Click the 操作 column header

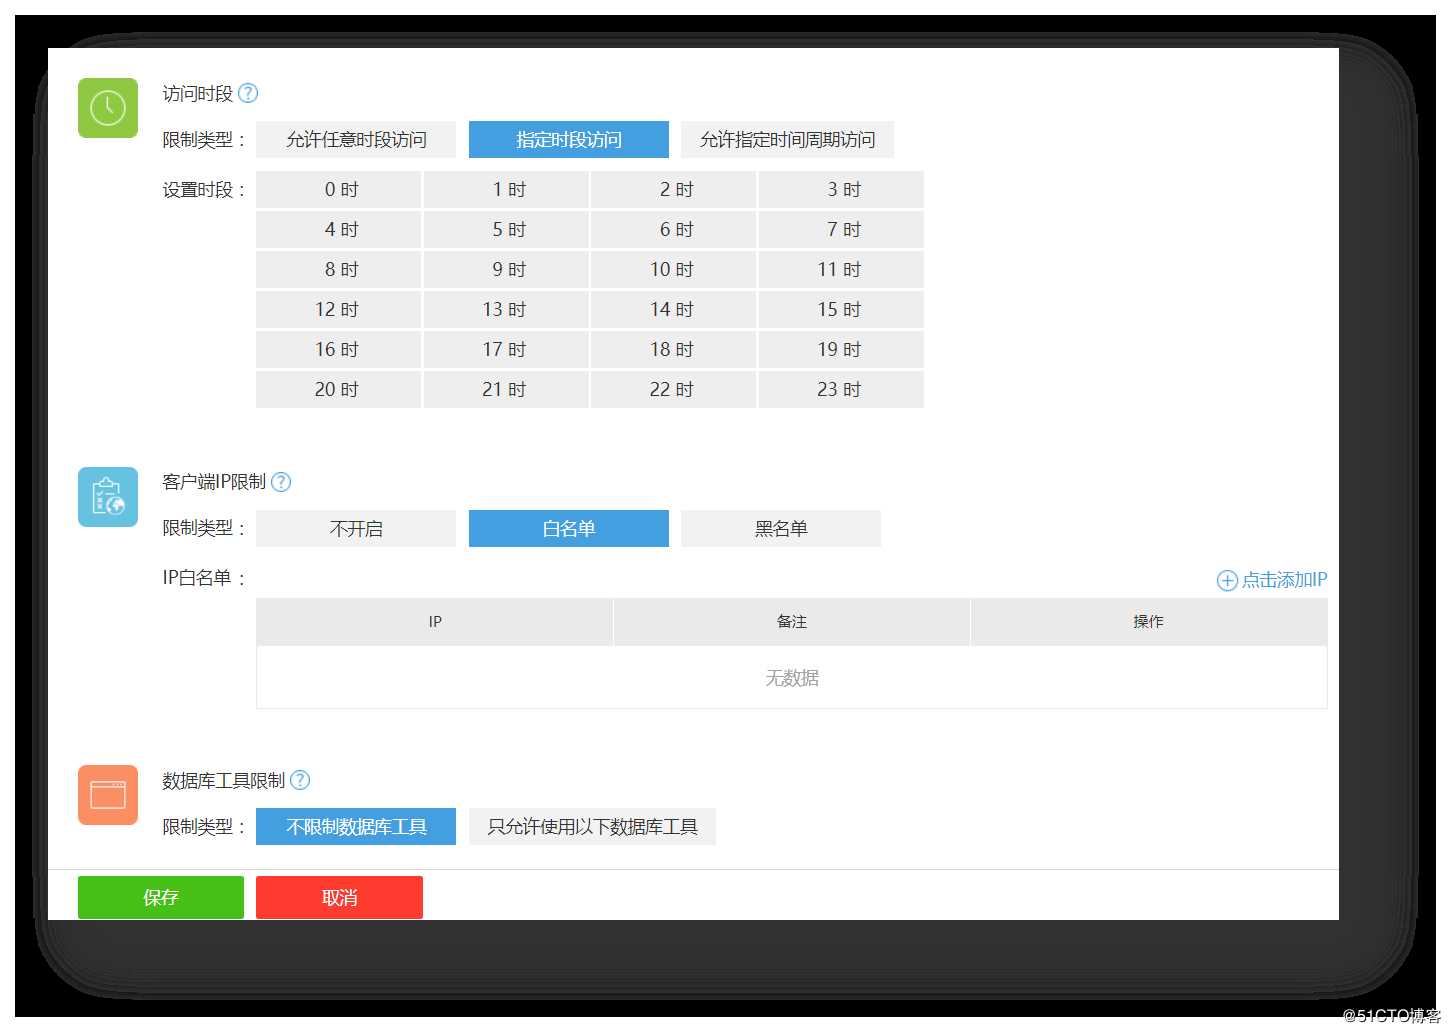point(1149,622)
